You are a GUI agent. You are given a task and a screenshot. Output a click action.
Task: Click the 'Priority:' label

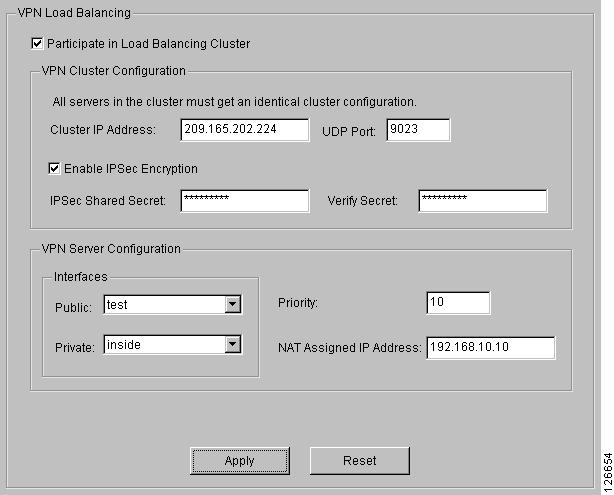298,303
